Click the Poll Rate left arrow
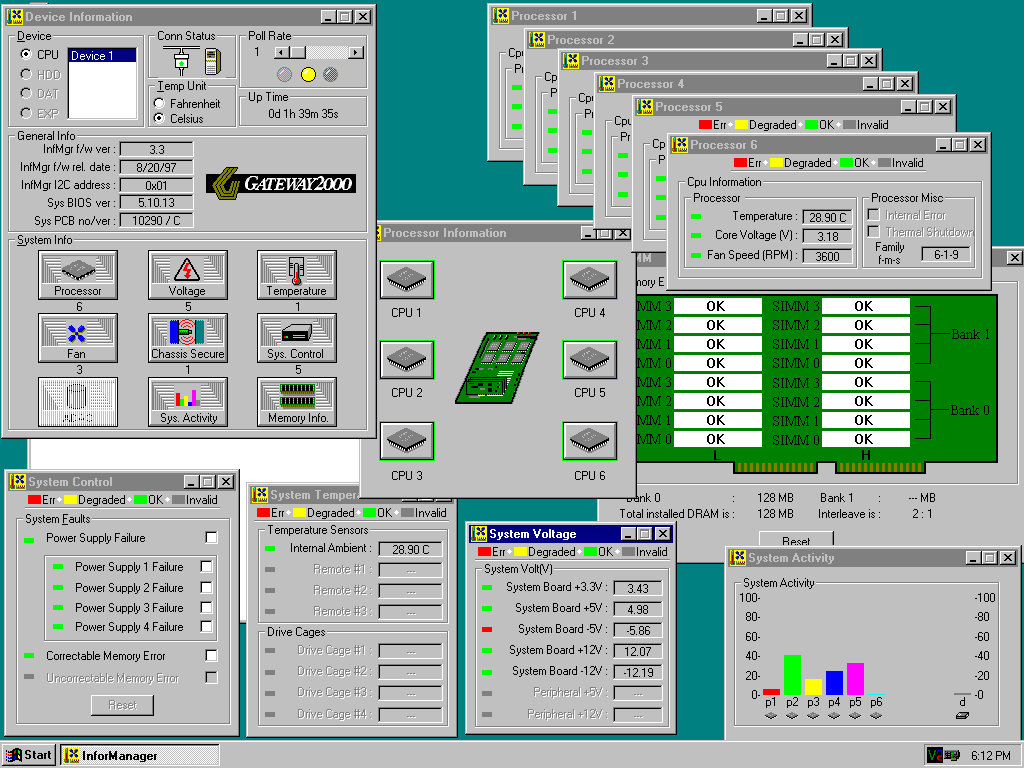 click(282, 52)
